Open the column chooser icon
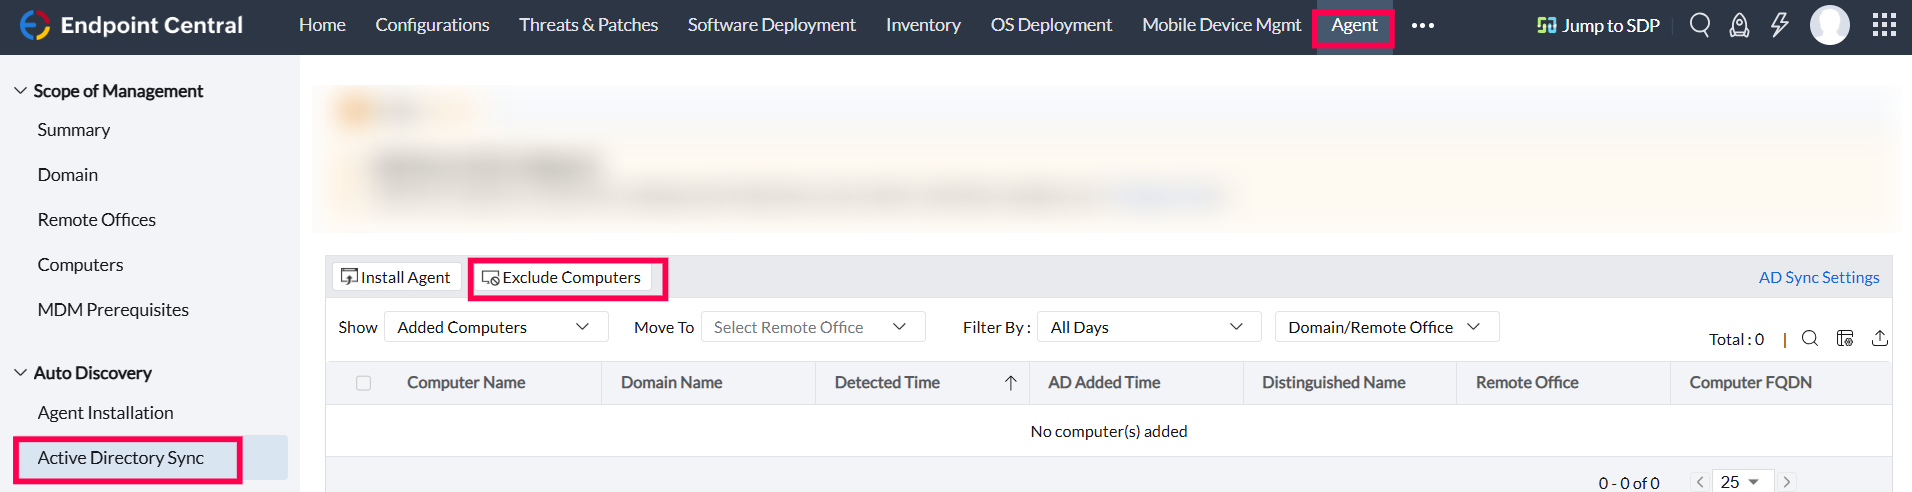Screen dimensions: 1912x492 1845,338
